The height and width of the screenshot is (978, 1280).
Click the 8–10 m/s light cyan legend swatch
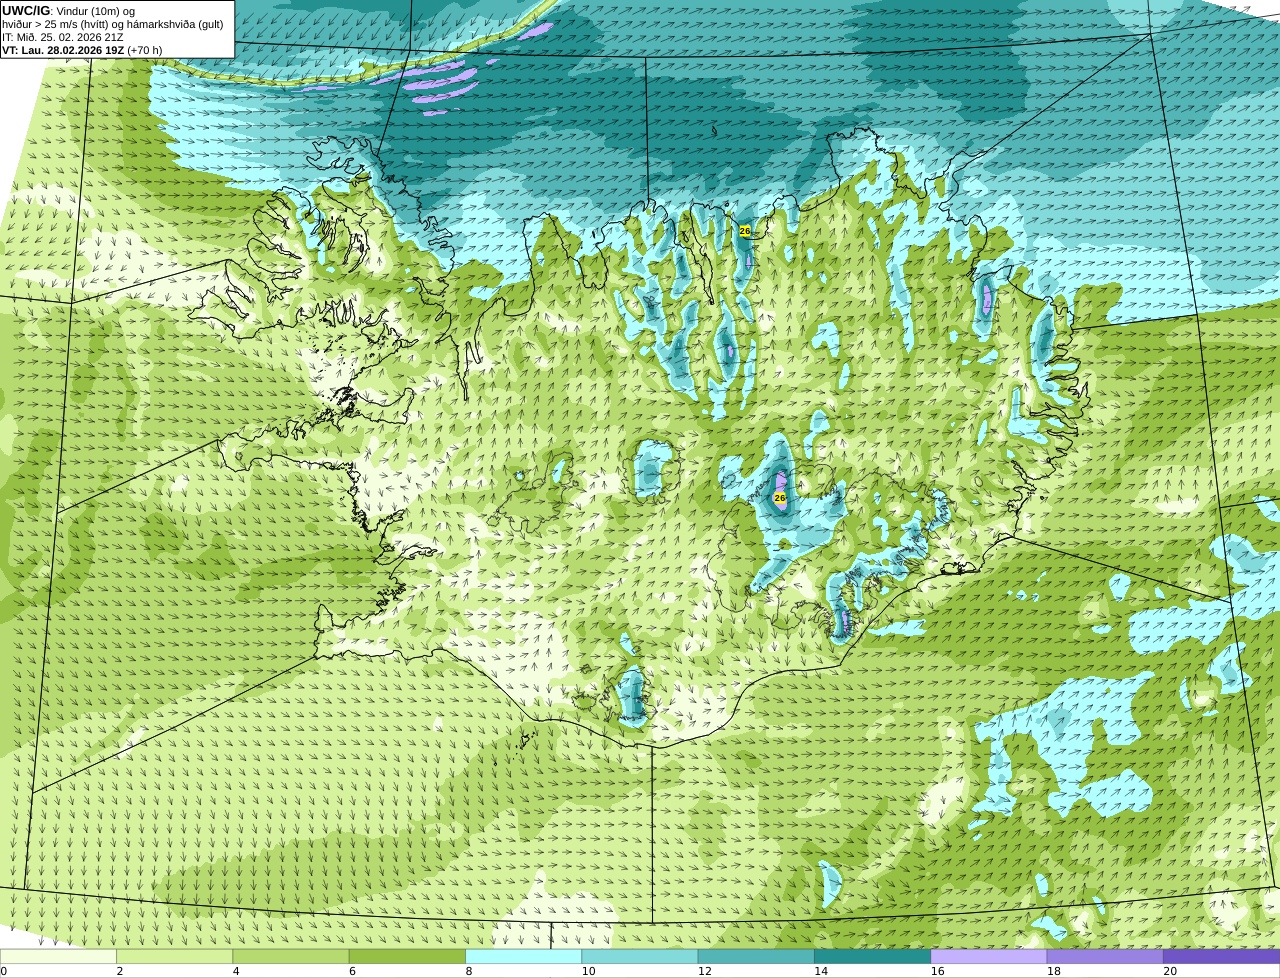tap(524, 956)
